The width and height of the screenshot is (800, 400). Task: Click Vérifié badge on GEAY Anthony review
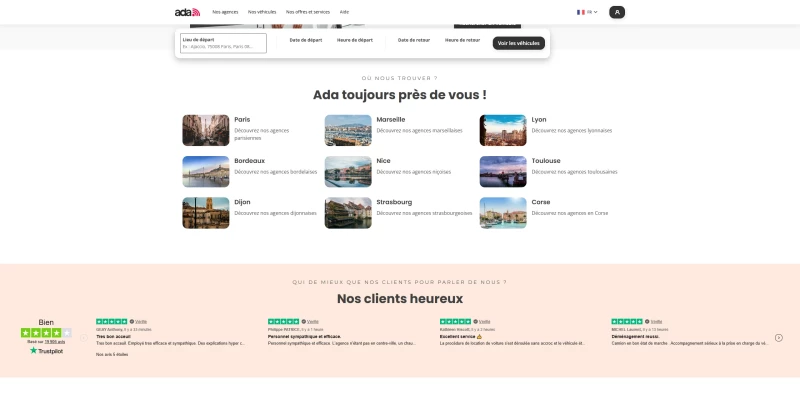[138, 321]
